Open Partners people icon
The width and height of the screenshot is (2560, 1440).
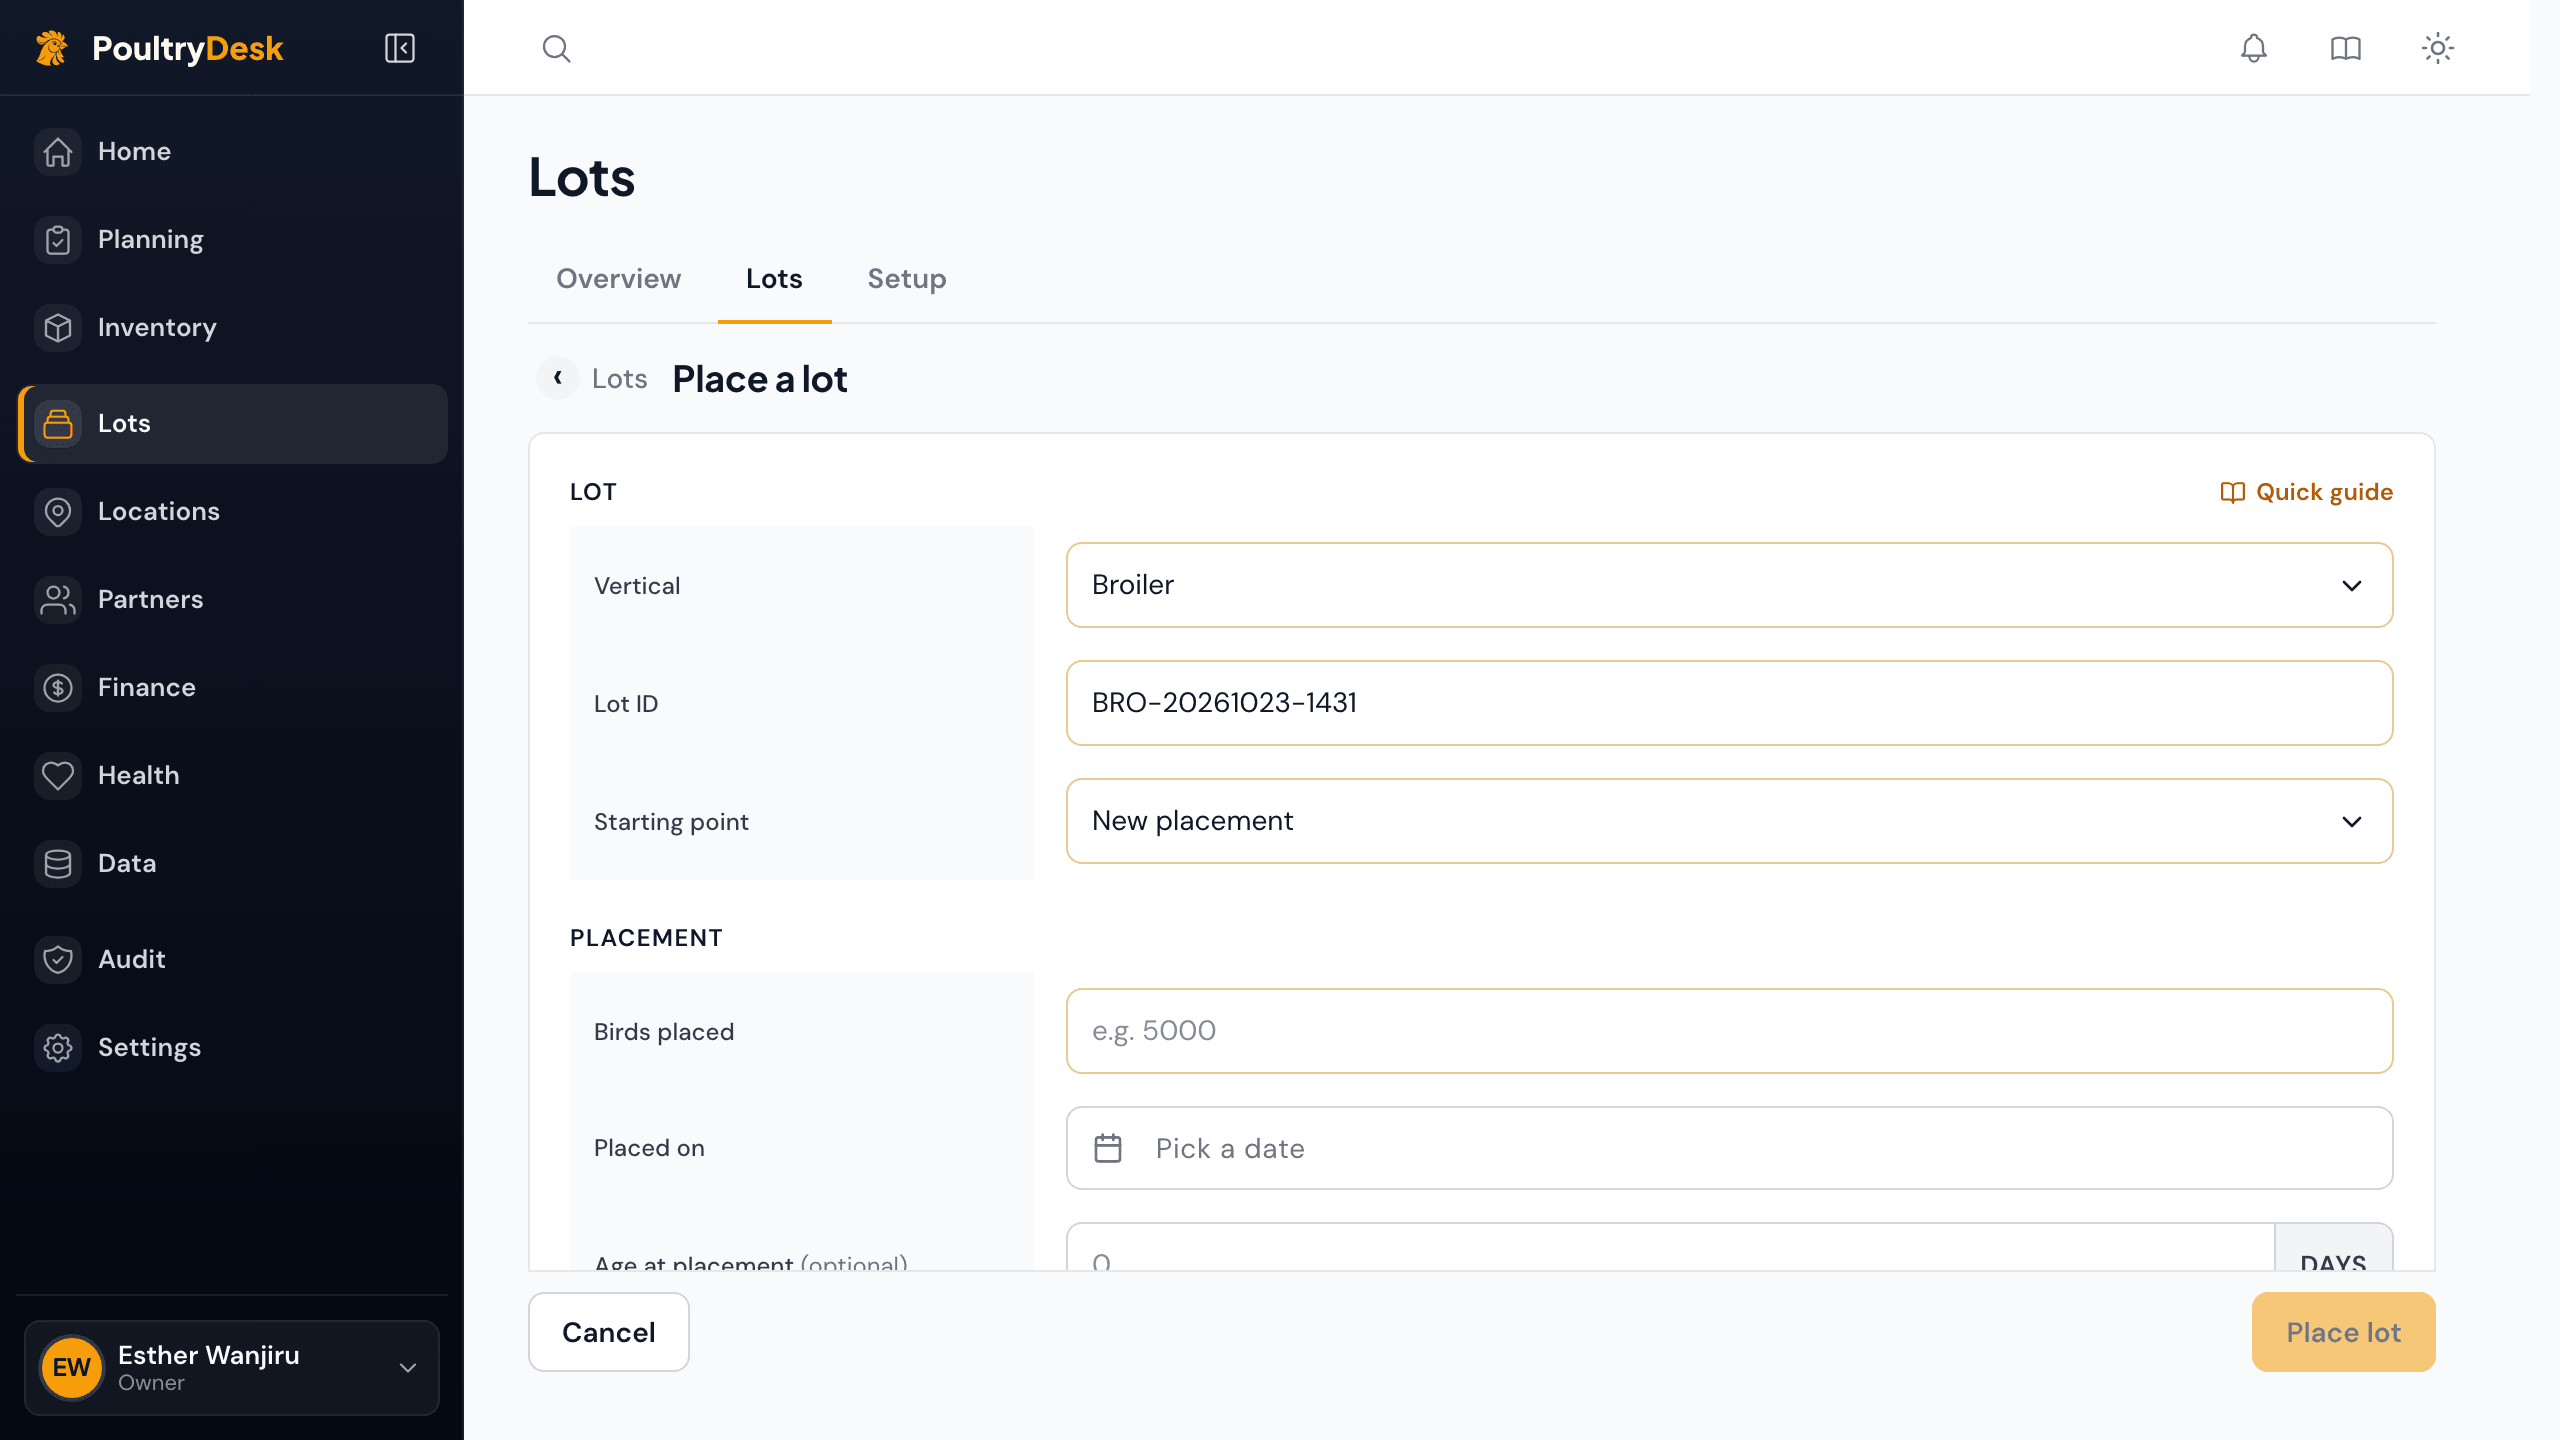click(58, 600)
